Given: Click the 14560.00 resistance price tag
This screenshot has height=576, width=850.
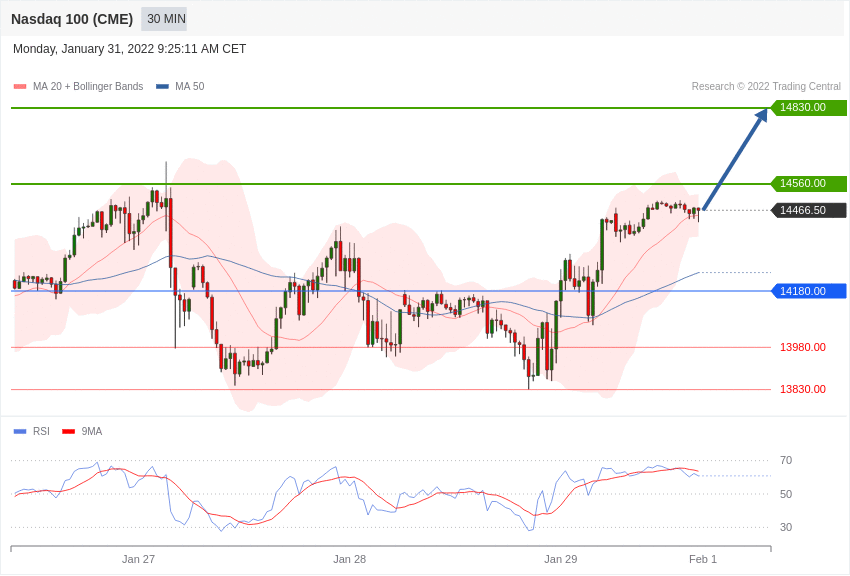Looking at the screenshot, I should [x=808, y=183].
